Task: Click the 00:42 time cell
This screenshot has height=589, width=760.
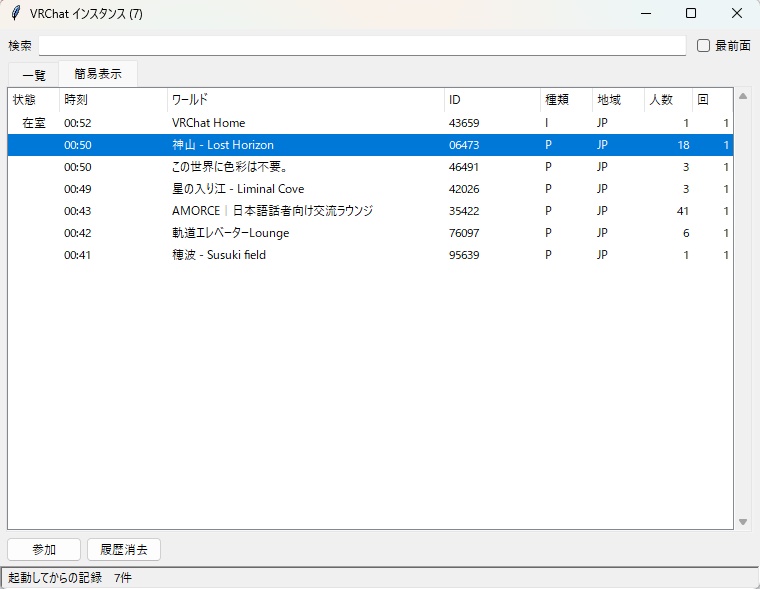Action: [x=78, y=233]
